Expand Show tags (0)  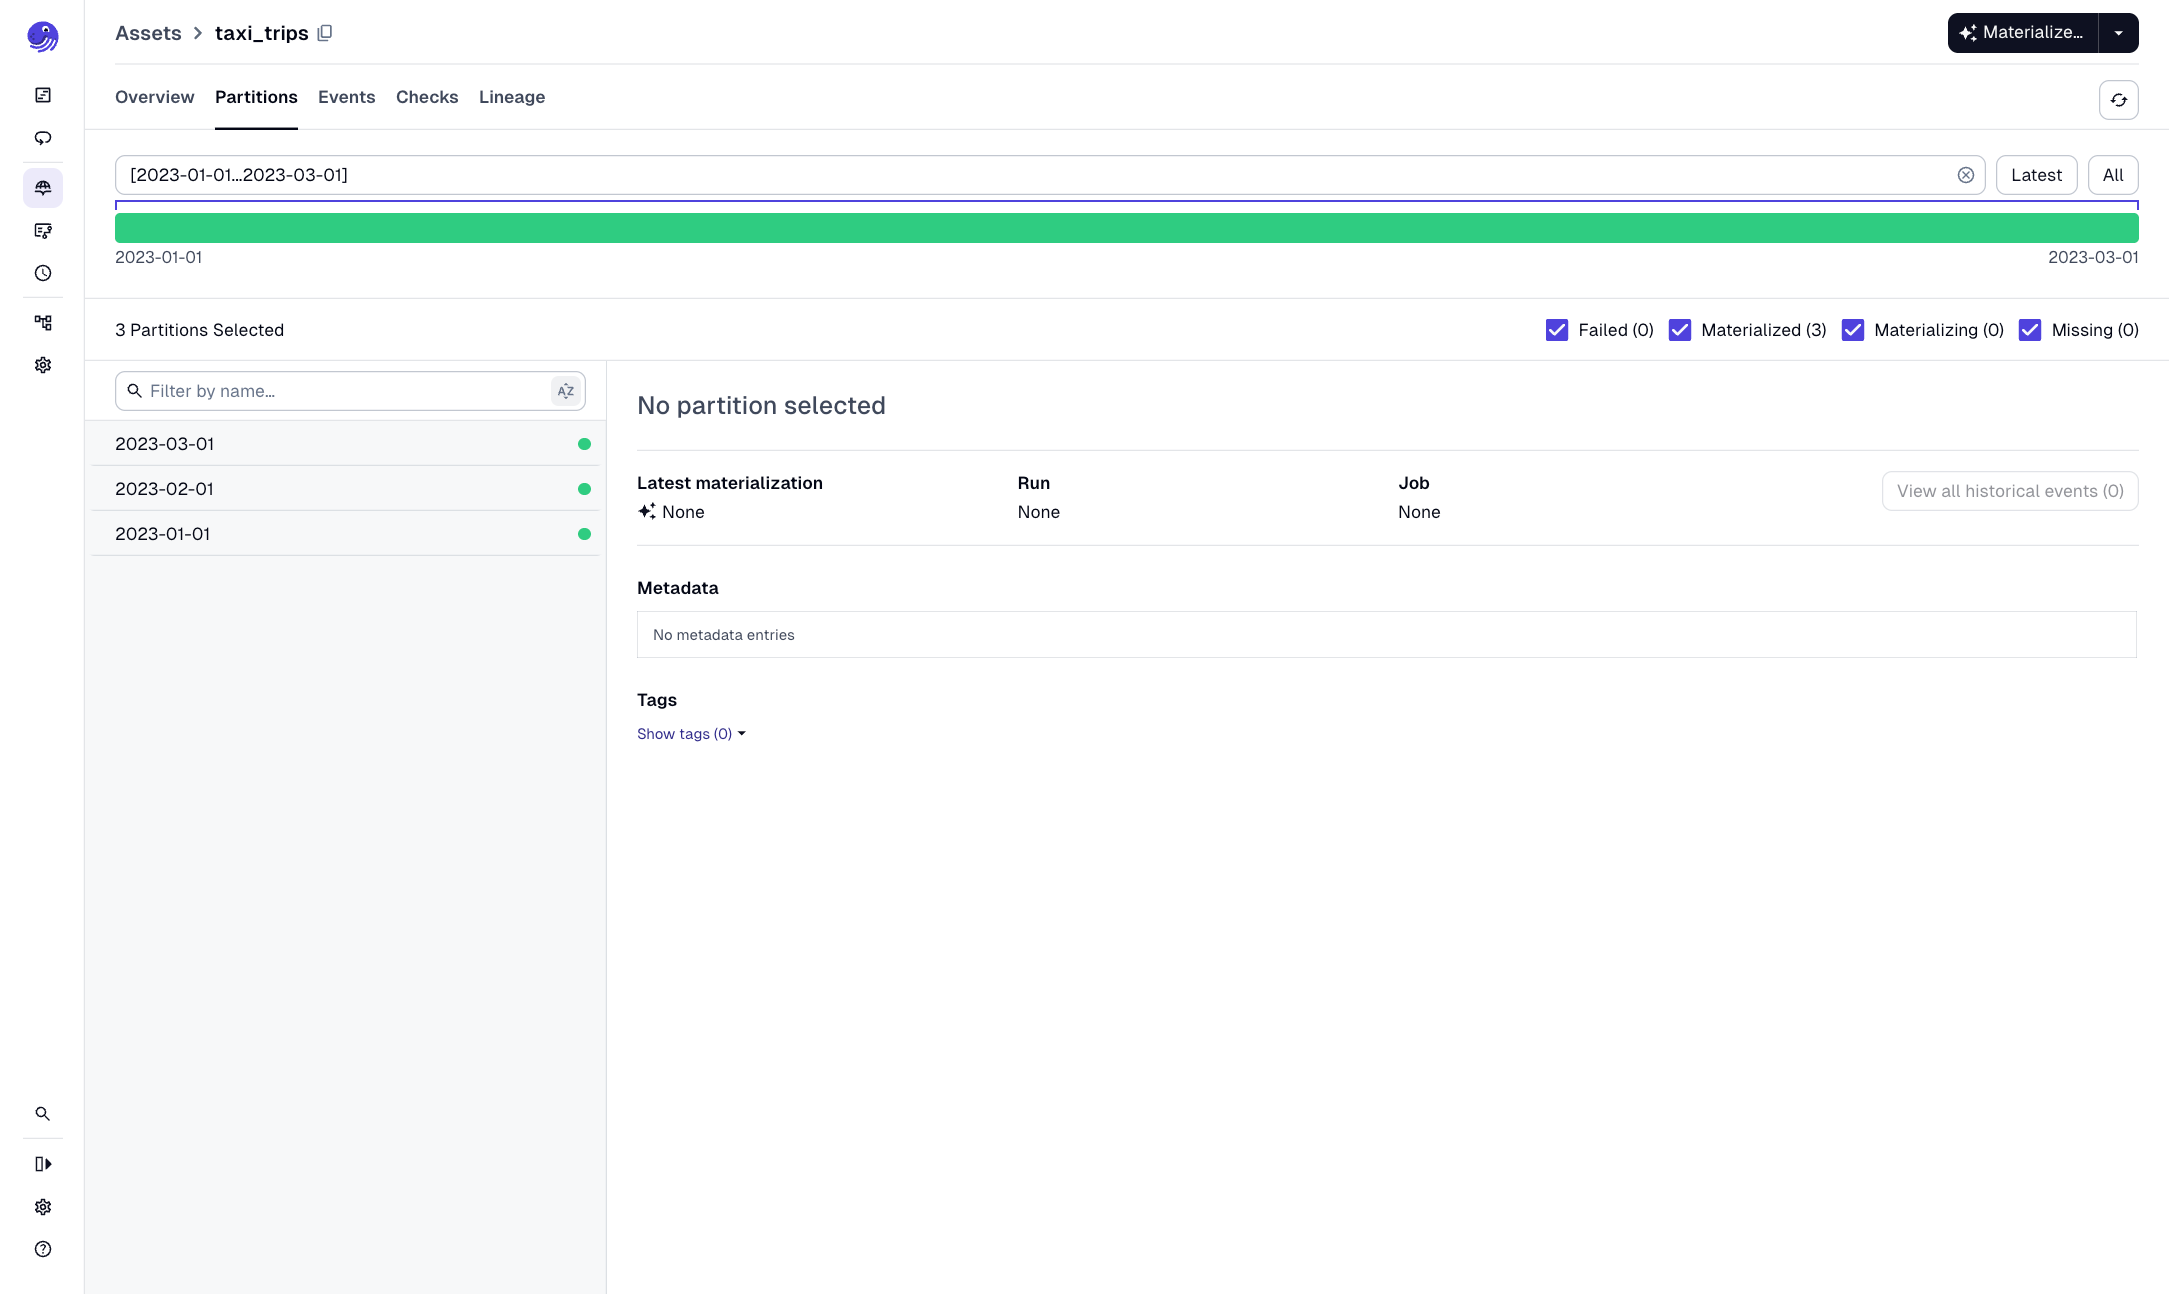tap(690, 733)
